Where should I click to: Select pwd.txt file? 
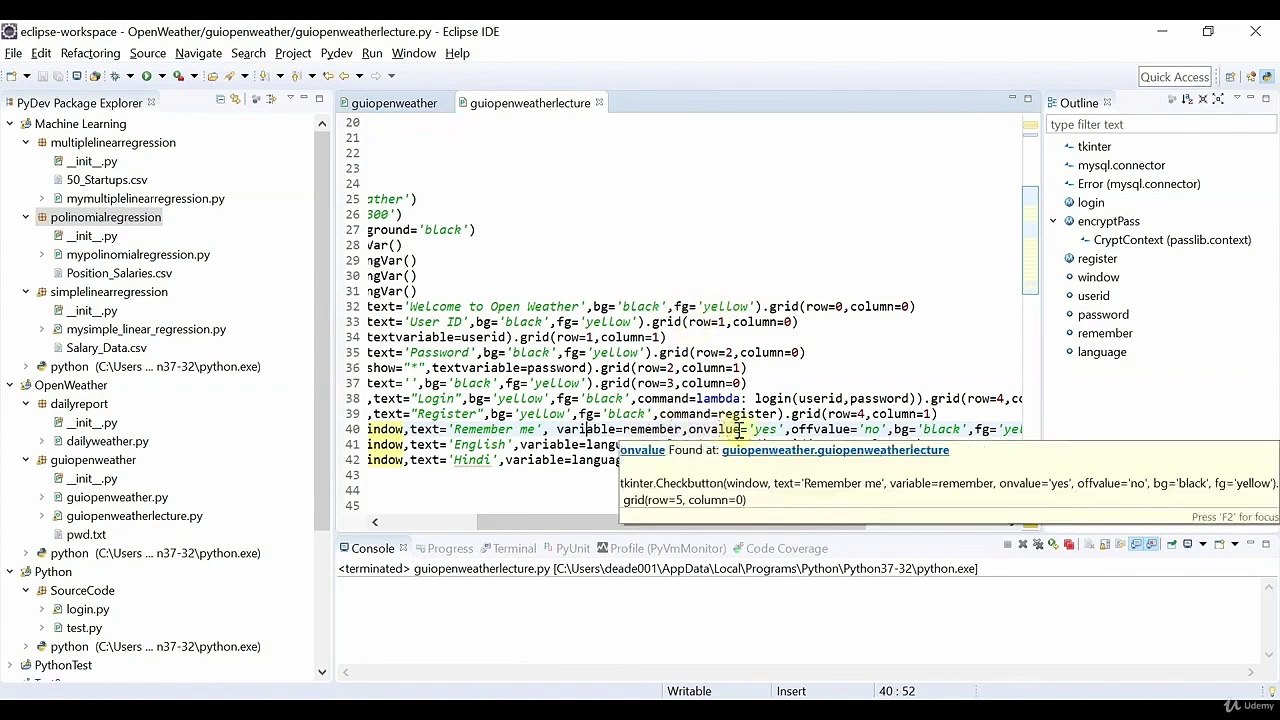(86, 534)
